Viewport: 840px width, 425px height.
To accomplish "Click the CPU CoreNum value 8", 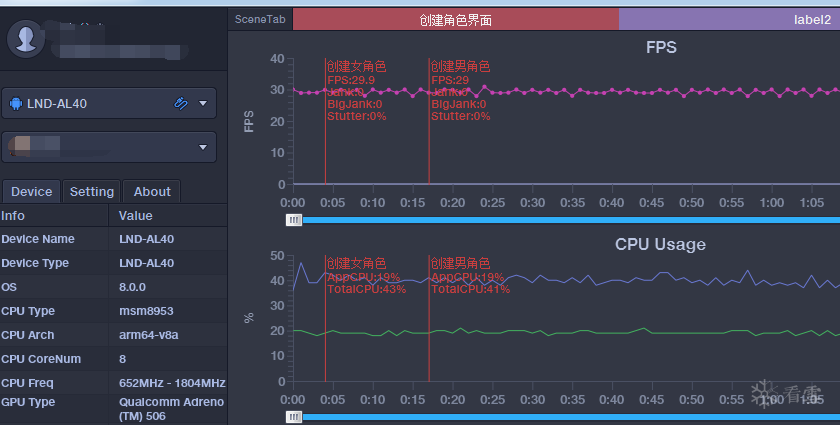I will [123, 359].
